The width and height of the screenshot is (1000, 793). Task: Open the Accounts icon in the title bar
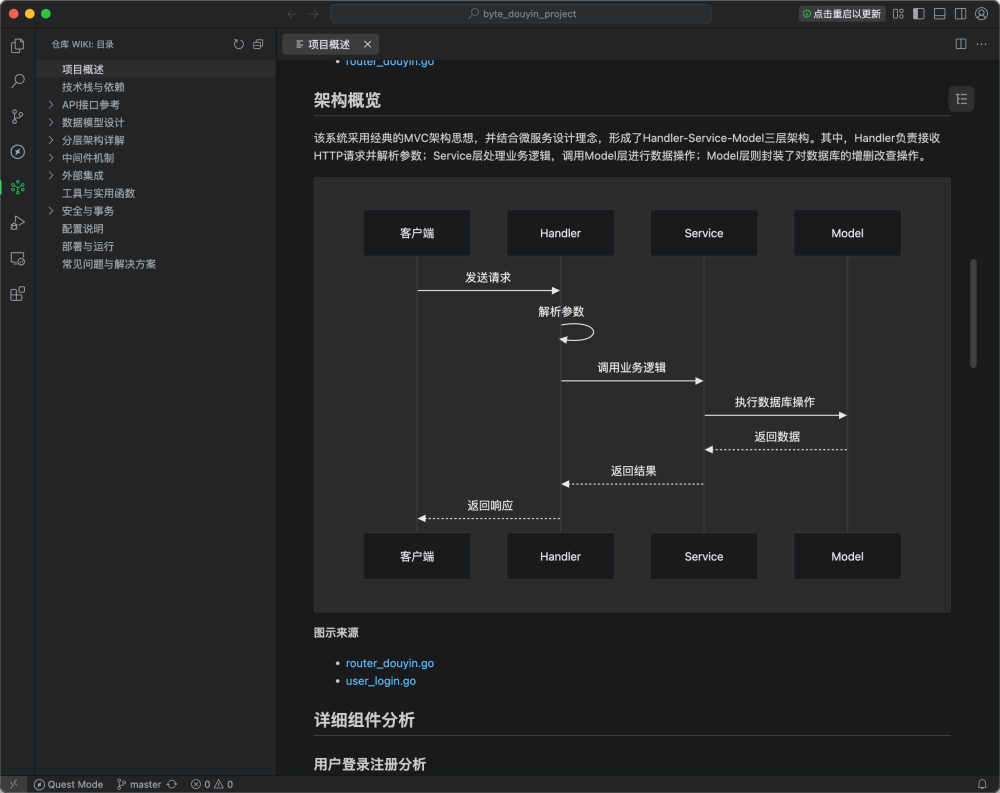[x=982, y=14]
